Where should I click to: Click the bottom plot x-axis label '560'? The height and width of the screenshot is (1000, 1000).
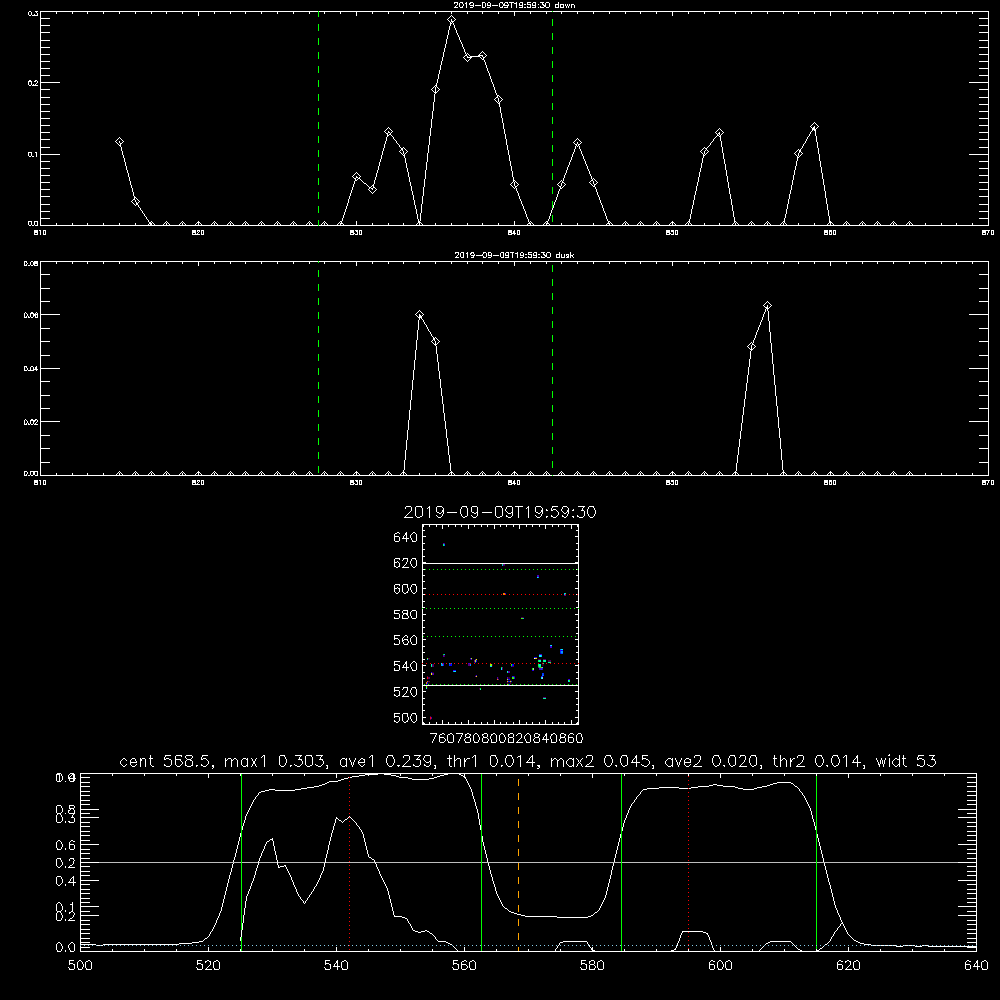464,966
